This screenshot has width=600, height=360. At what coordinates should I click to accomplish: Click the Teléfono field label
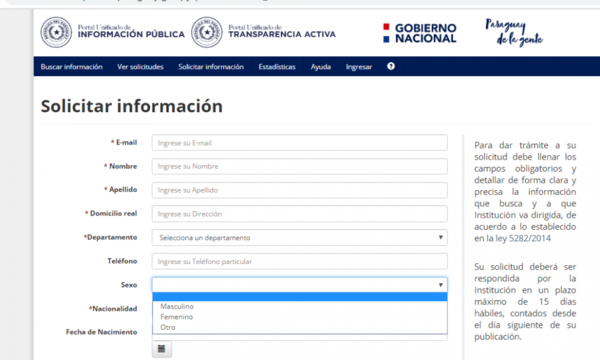coord(122,261)
